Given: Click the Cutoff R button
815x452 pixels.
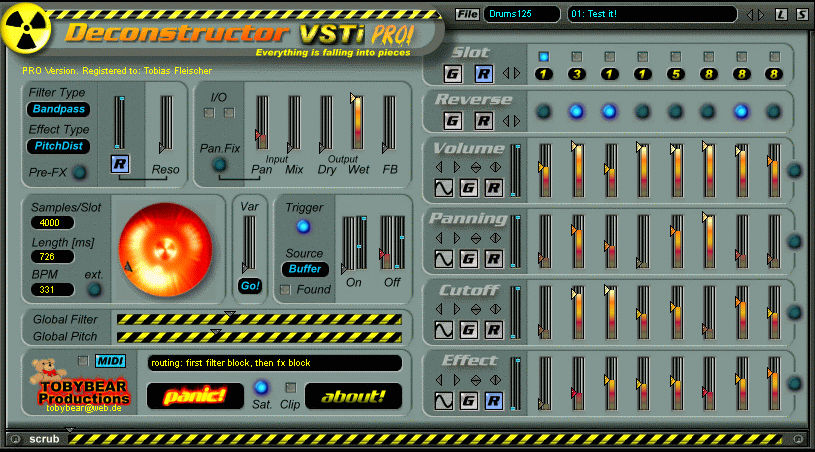Looking at the screenshot, I should (x=493, y=329).
